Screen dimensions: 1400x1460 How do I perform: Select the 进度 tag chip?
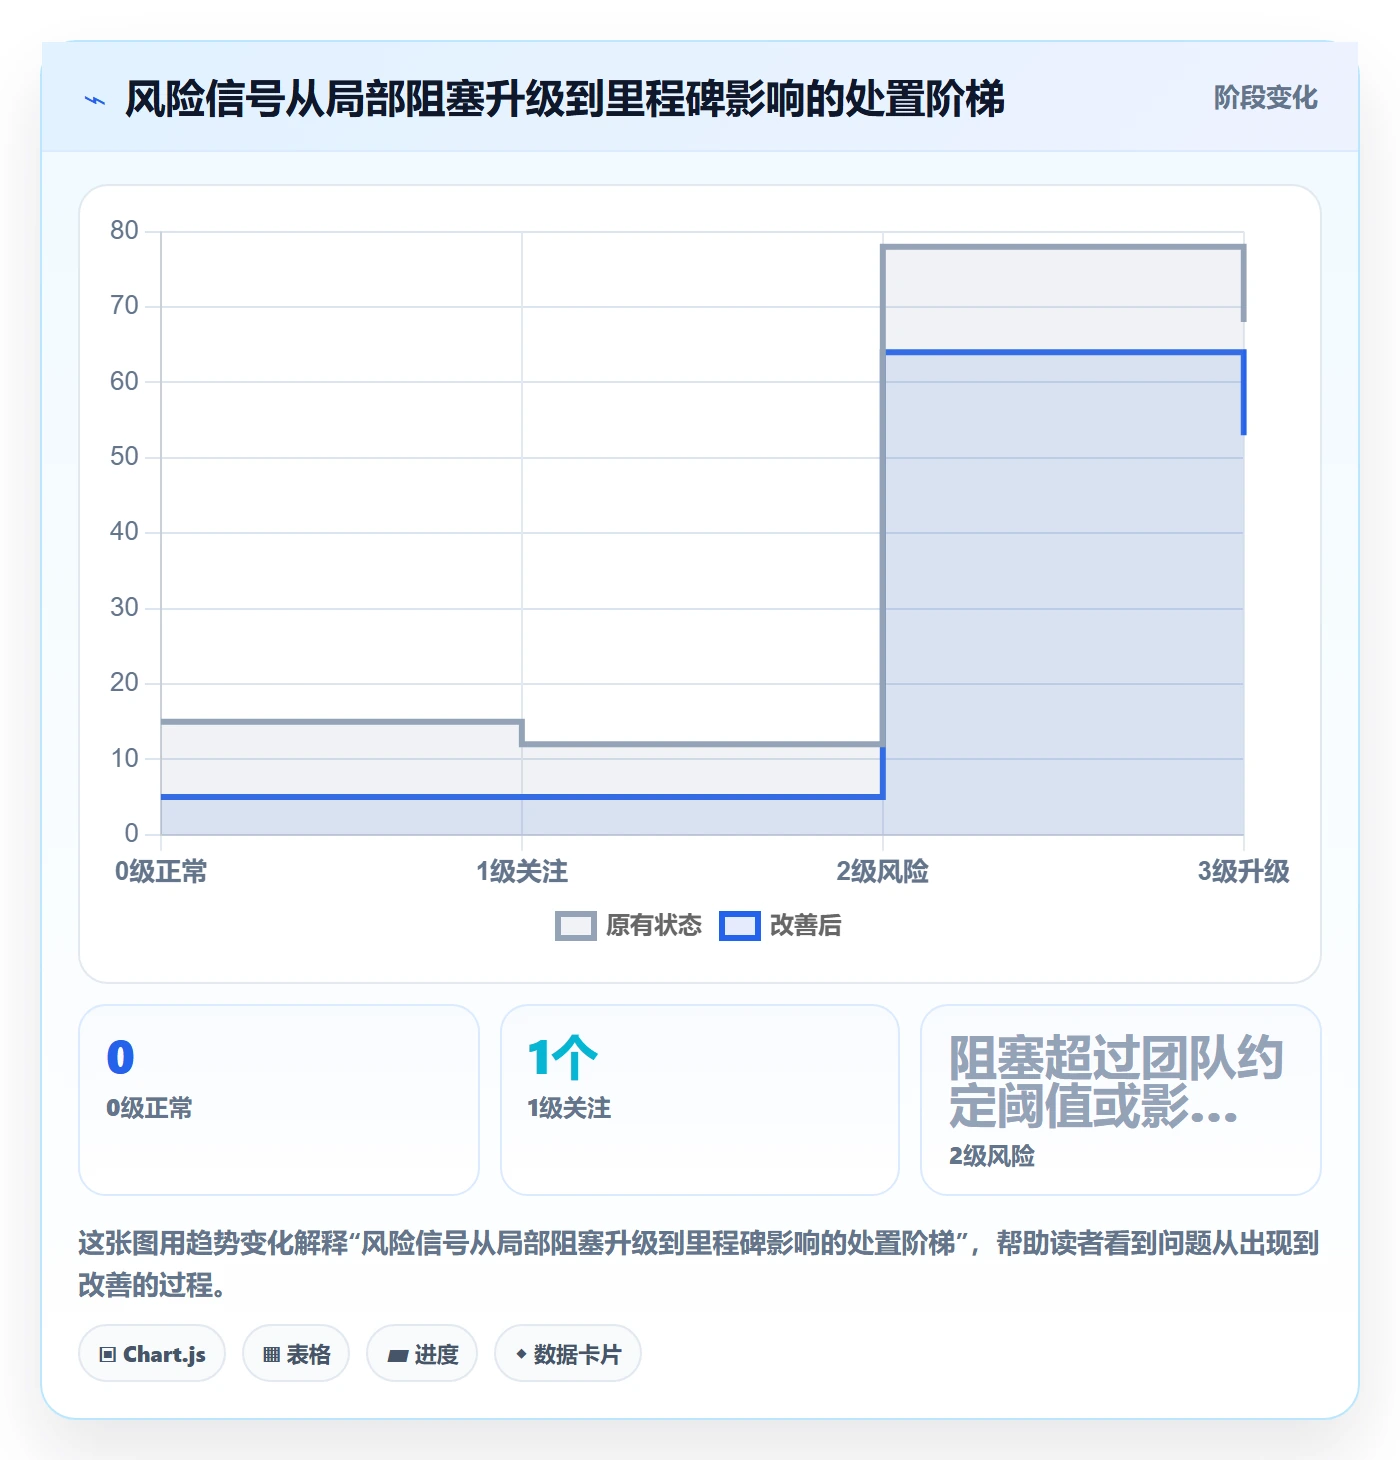point(422,1354)
